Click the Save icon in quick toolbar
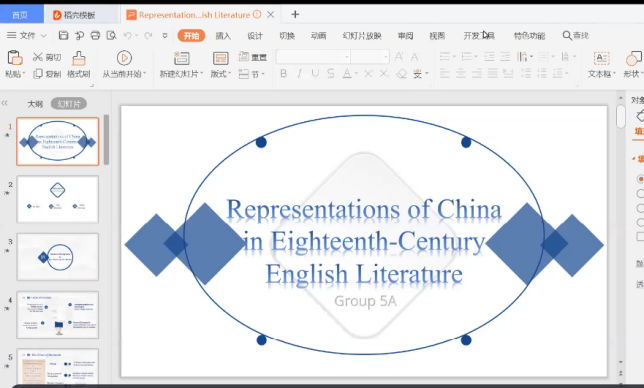This screenshot has width=644, height=388. click(x=63, y=35)
